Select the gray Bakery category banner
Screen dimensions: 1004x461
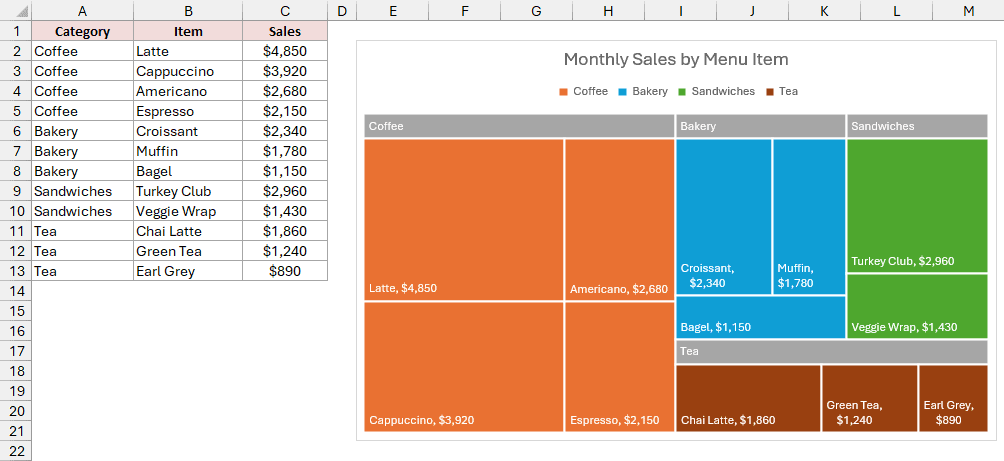761,126
